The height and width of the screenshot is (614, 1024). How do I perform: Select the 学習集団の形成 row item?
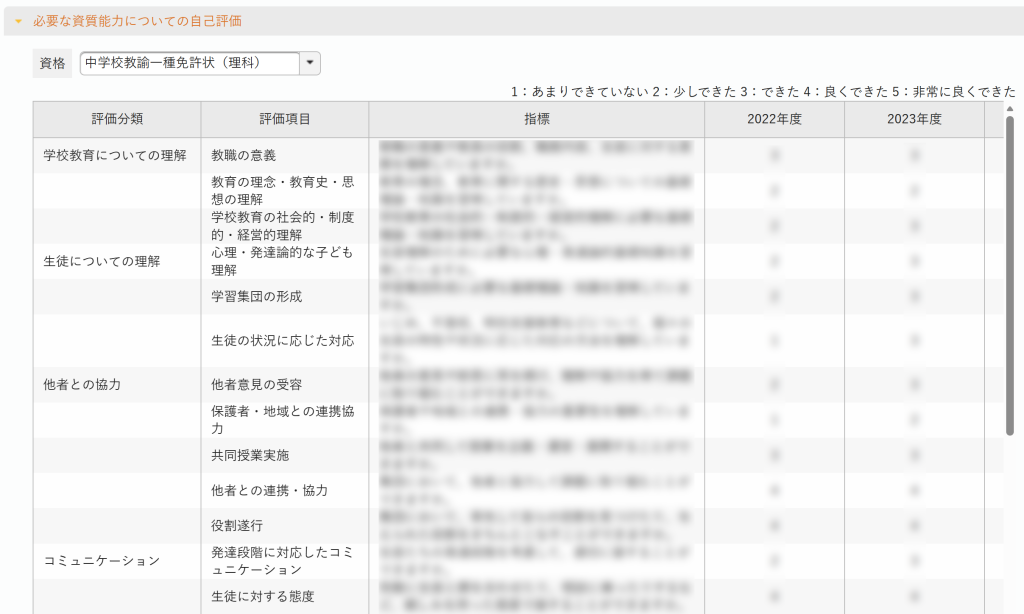256,297
